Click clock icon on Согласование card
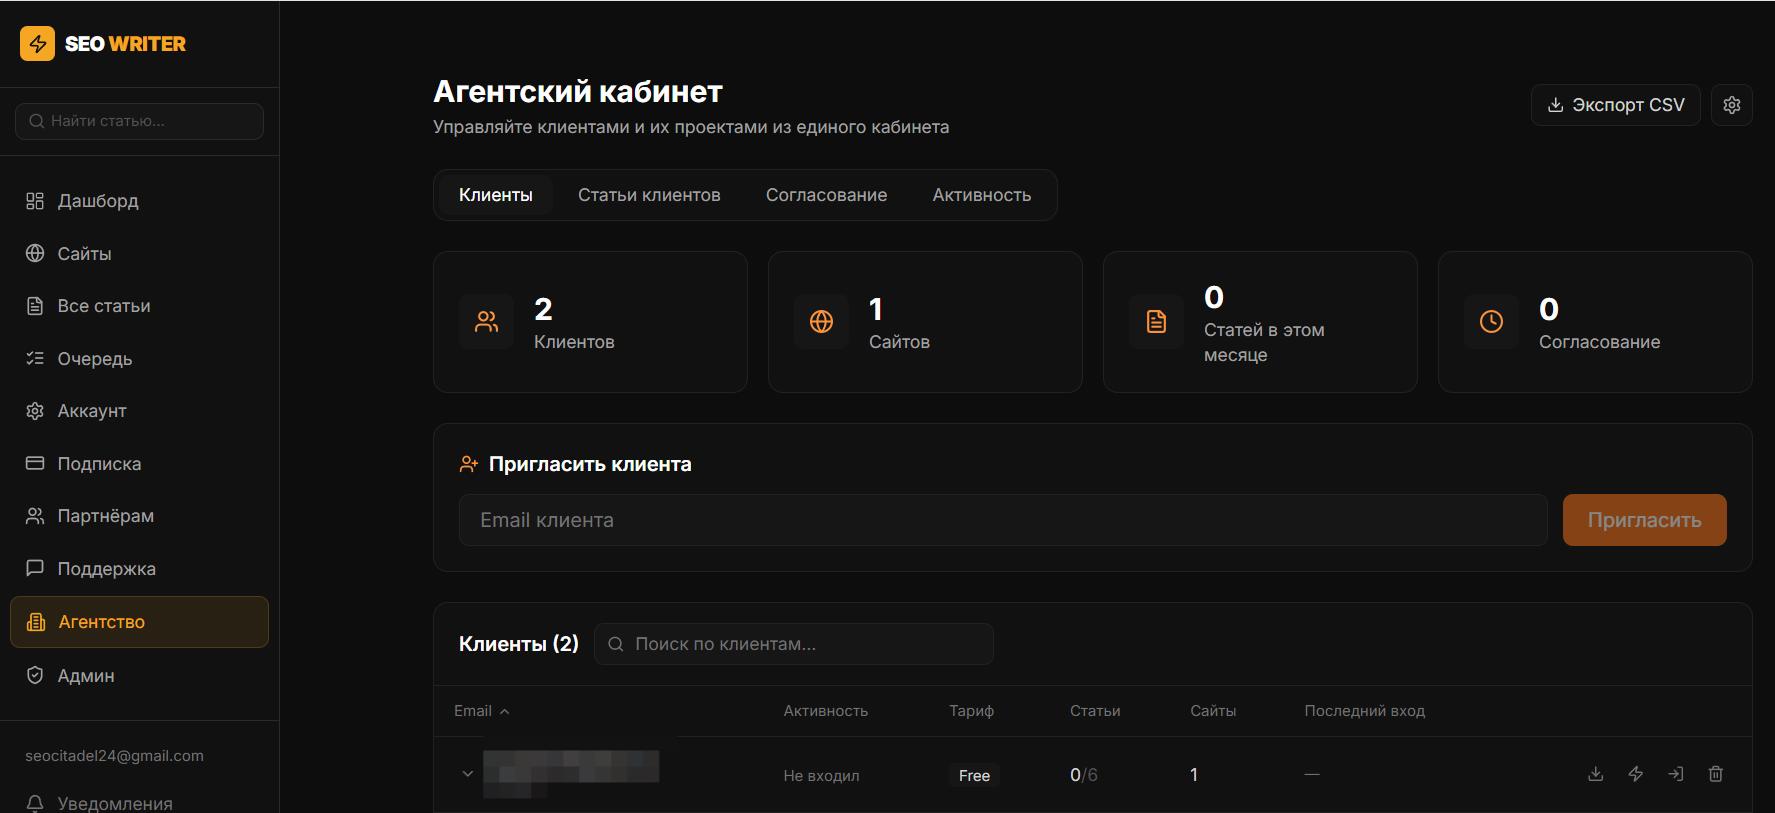 click(x=1491, y=321)
